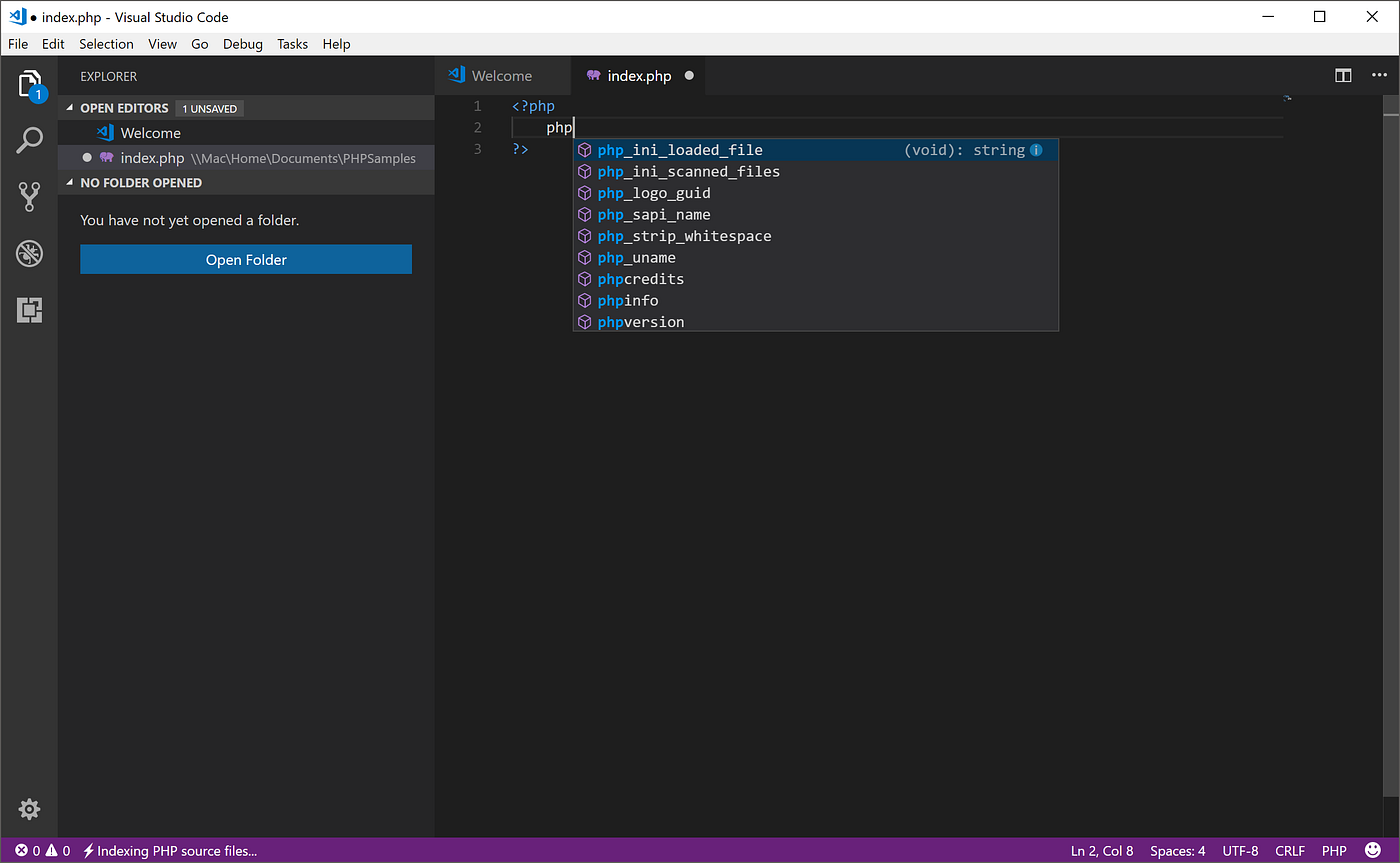The width and height of the screenshot is (1400, 863).
Task: Change indentation via Spaces: 4 indicator
Action: pyautogui.click(x=1177, y=850)
